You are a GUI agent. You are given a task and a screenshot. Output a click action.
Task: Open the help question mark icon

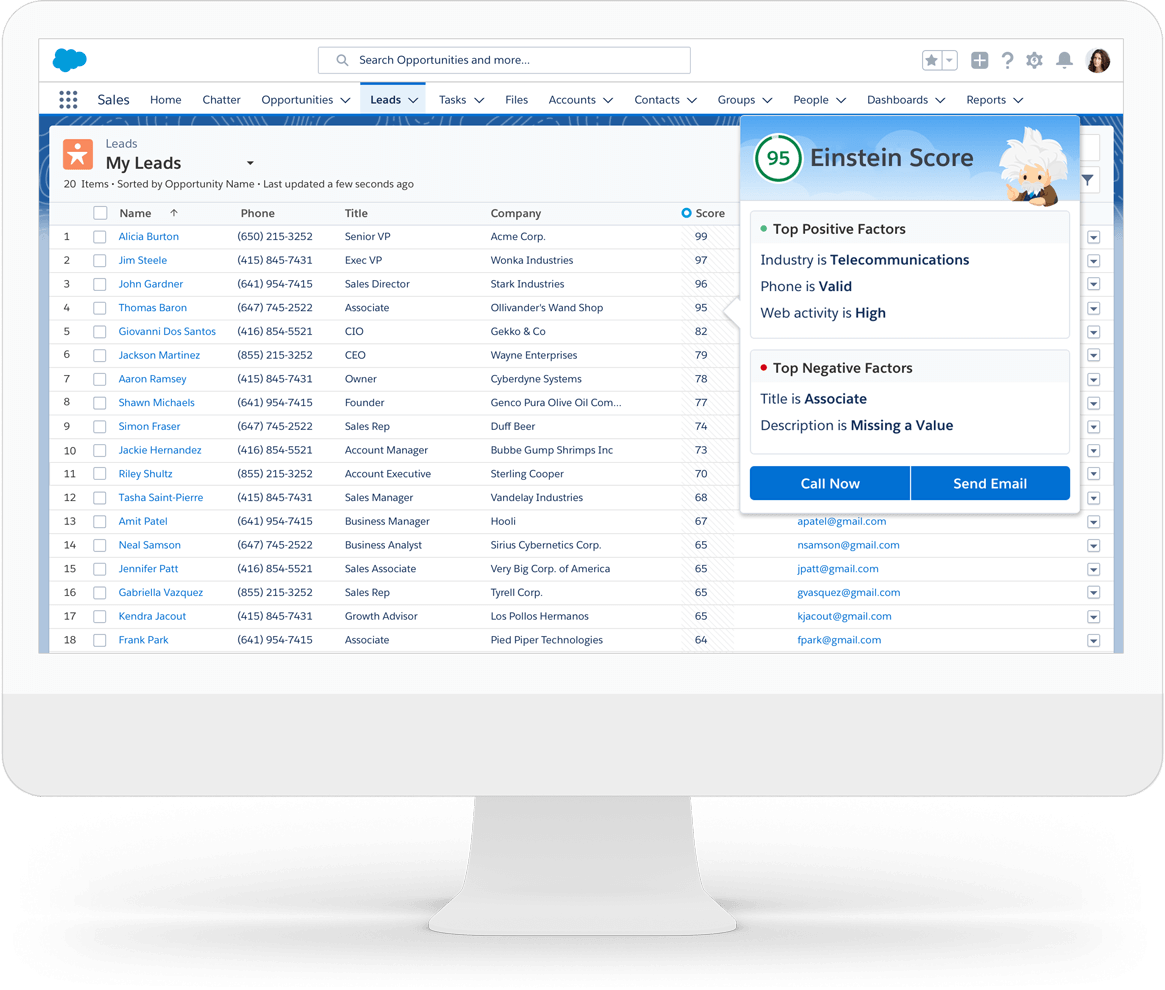point(1007,61)
